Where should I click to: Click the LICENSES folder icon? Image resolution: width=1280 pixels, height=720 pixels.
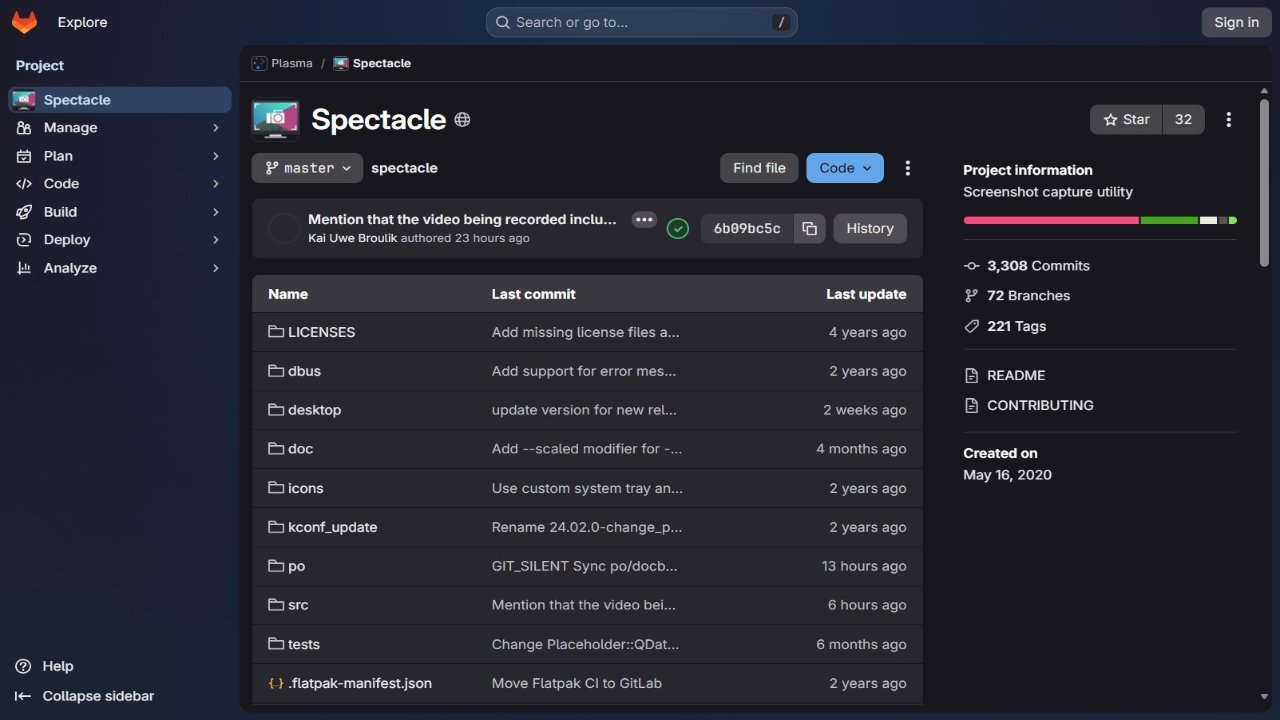276,332
